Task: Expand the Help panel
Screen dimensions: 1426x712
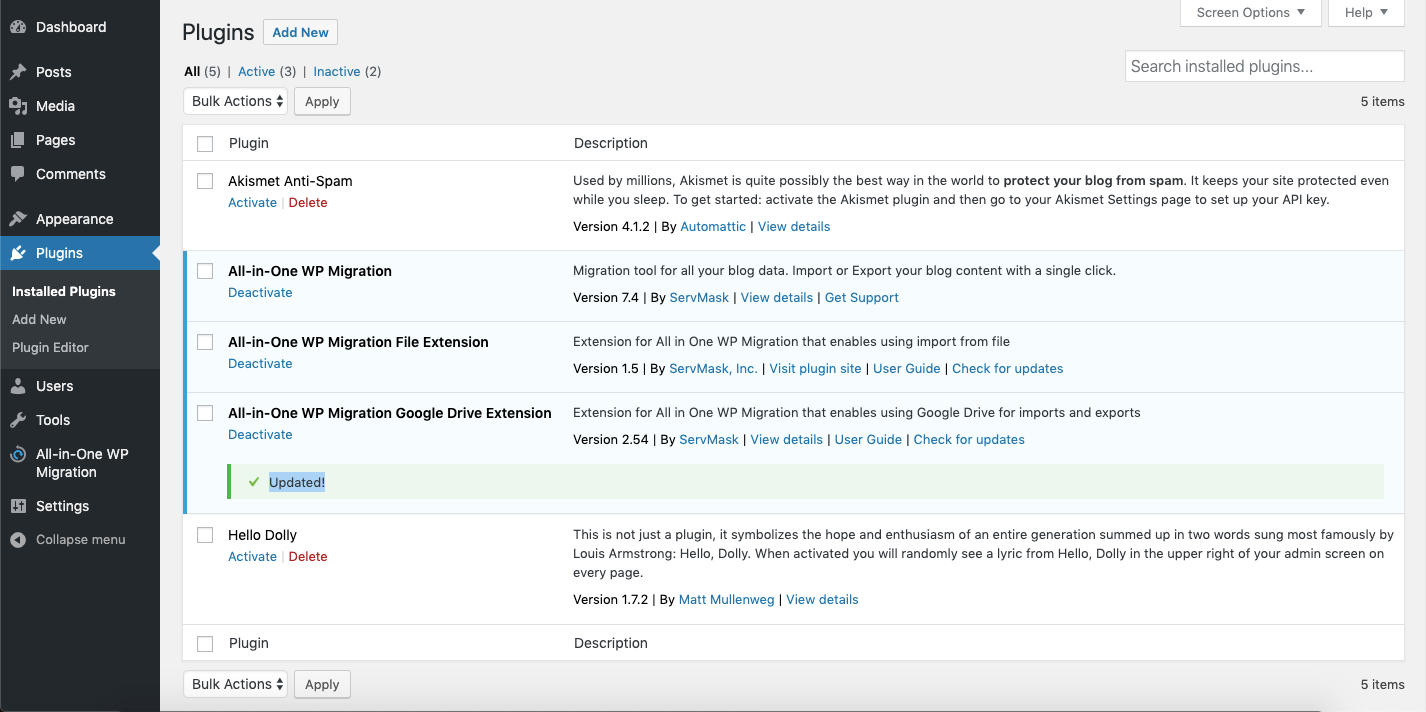Action: [x=1366, y=13]
